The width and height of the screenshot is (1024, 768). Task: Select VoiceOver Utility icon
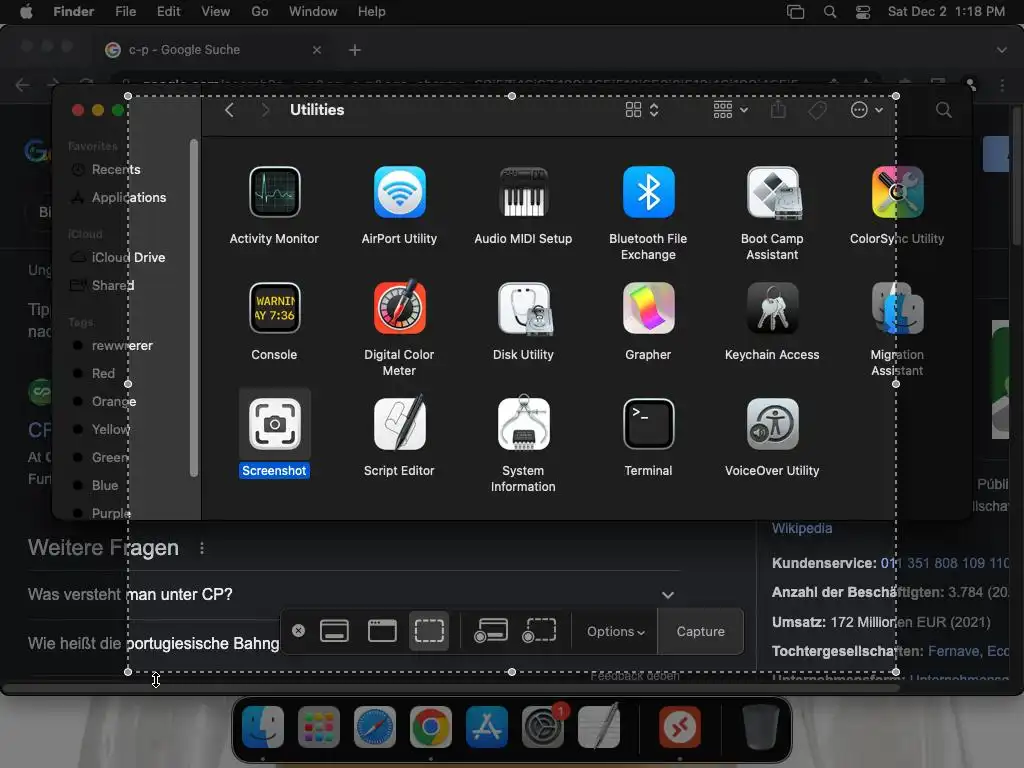773,424
